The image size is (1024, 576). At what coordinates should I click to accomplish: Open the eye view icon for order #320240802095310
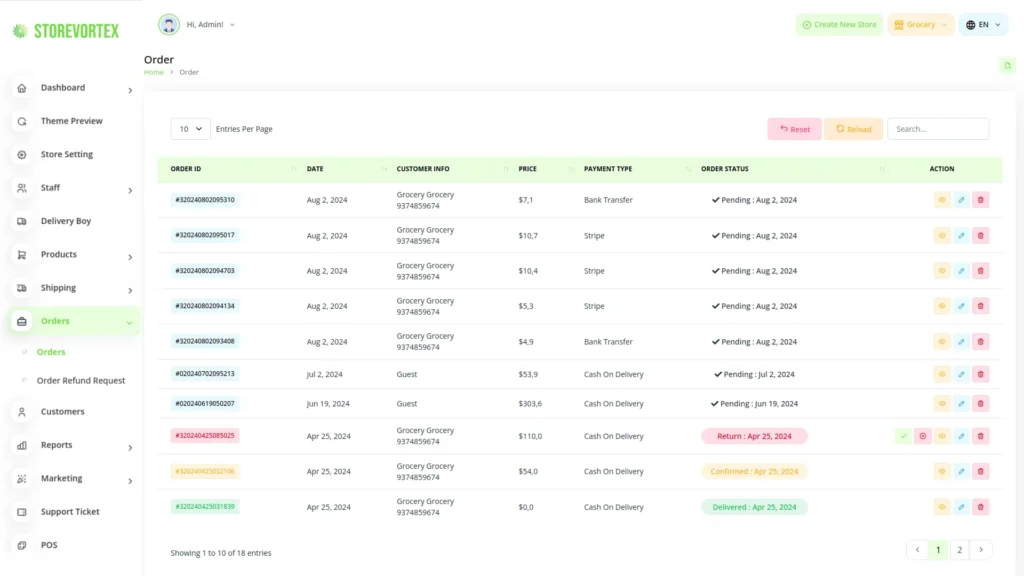[x=941, y=200]
